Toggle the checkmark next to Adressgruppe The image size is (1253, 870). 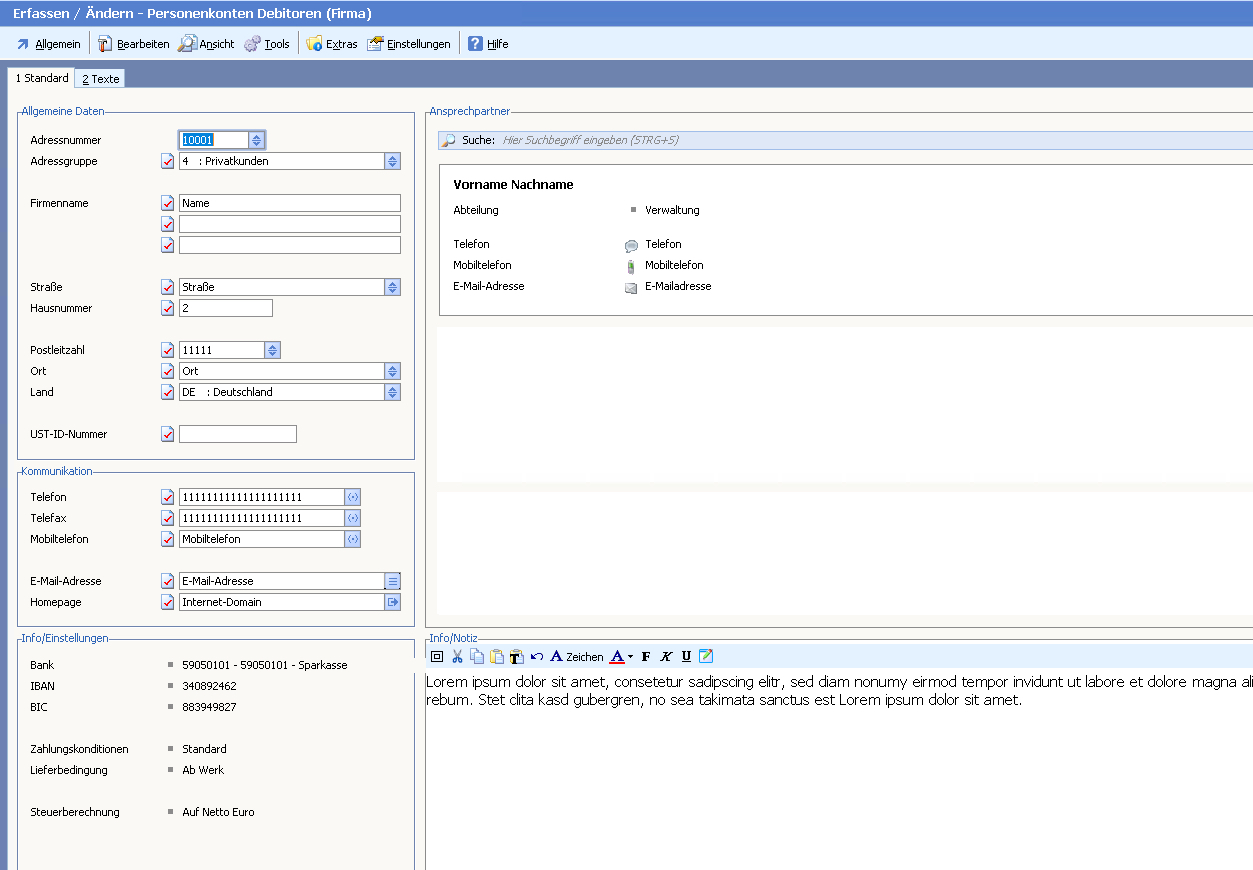[x=168, y=161]
